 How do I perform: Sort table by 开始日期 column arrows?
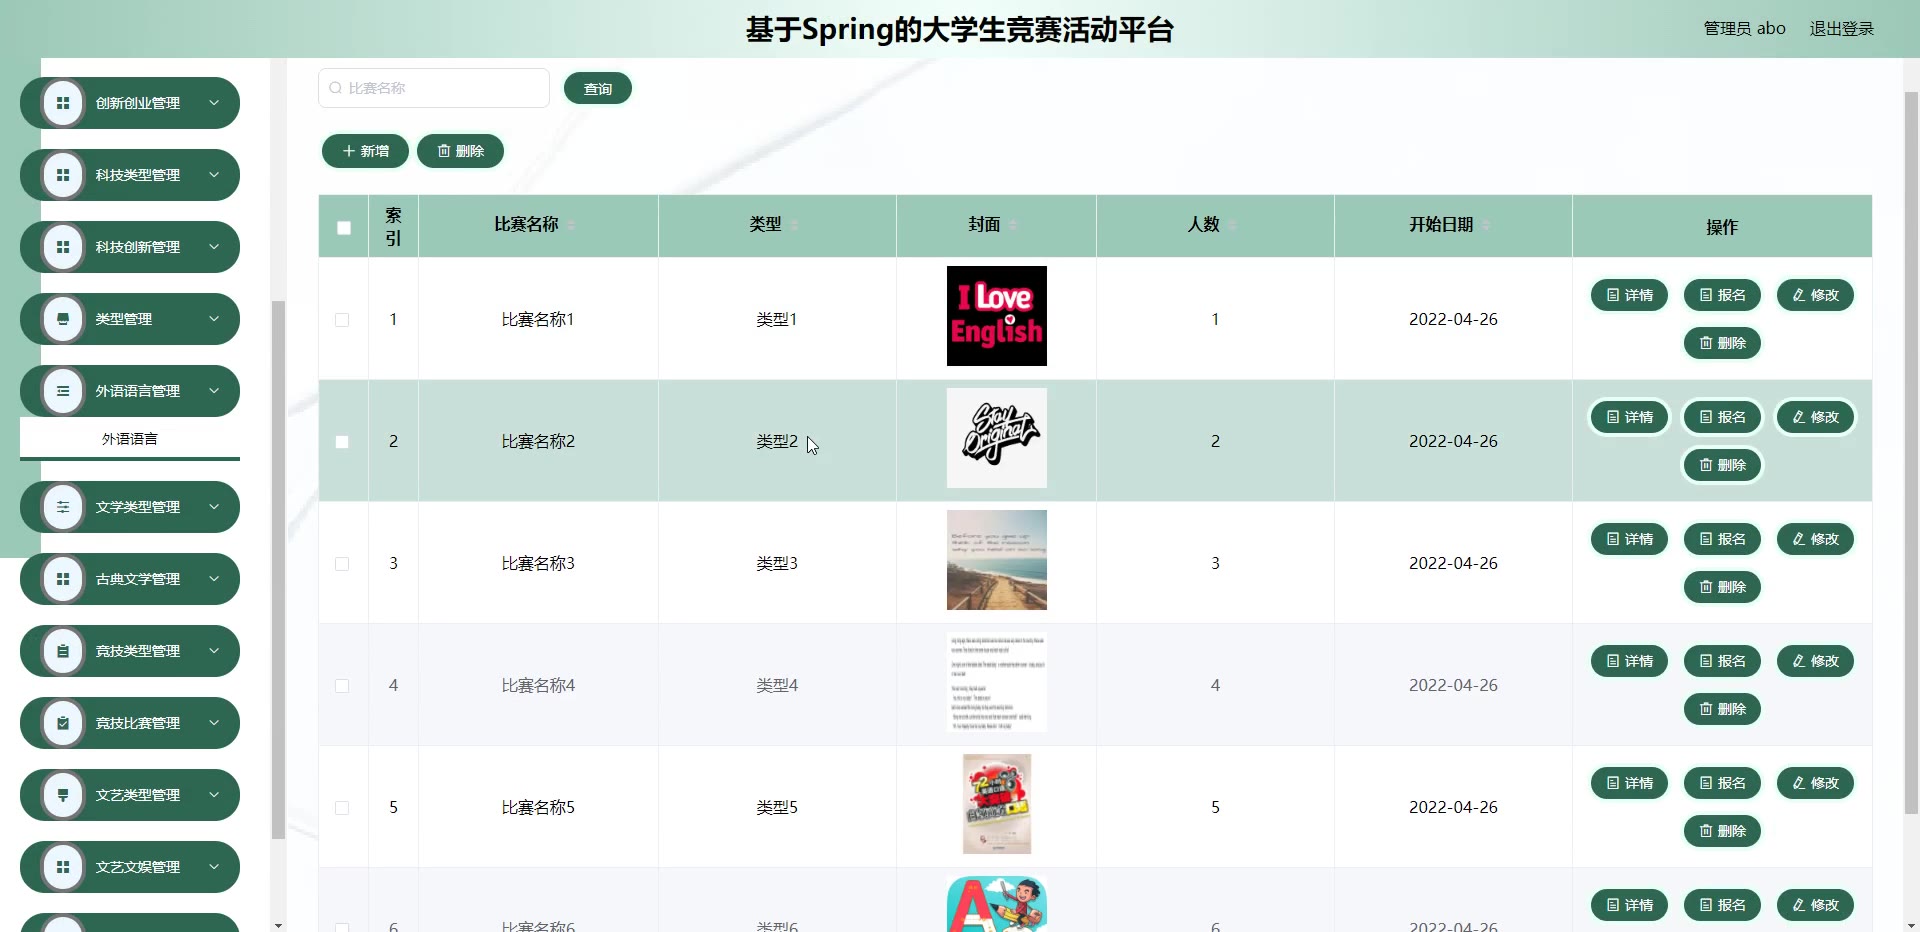pos(1486,225)
